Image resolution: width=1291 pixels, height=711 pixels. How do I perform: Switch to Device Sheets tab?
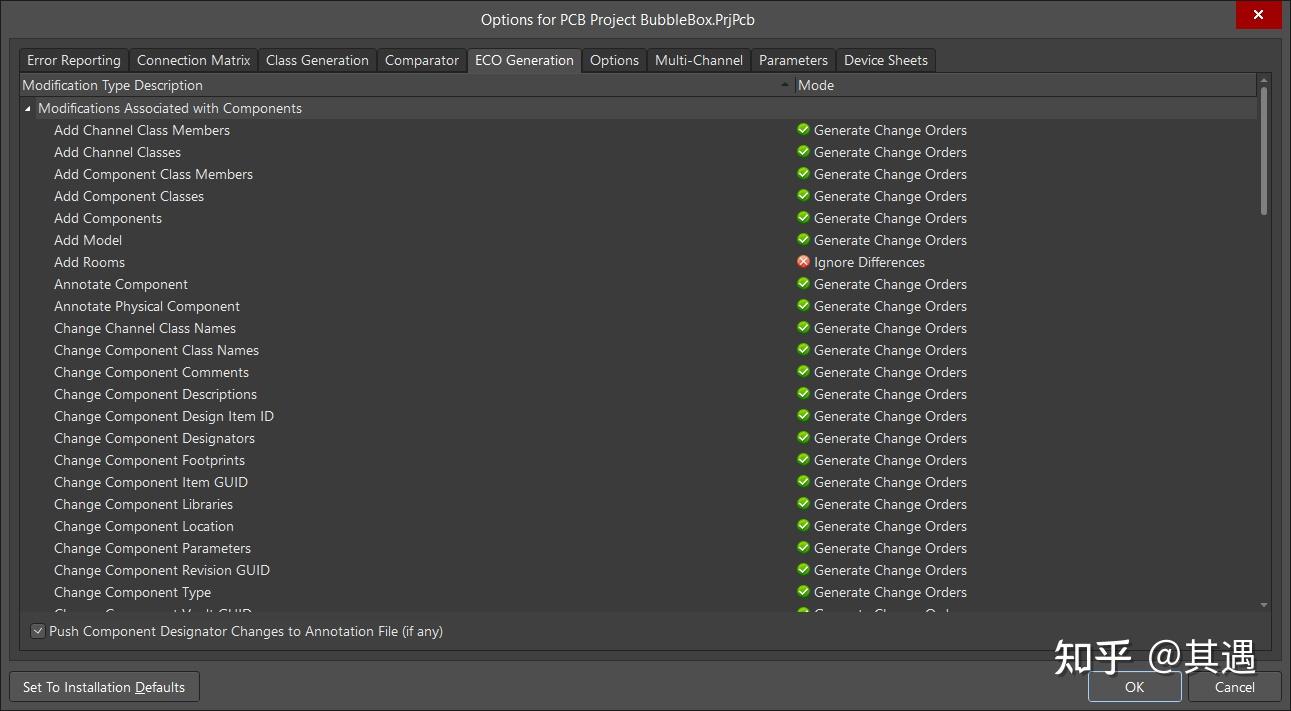[x=886, y=60]
